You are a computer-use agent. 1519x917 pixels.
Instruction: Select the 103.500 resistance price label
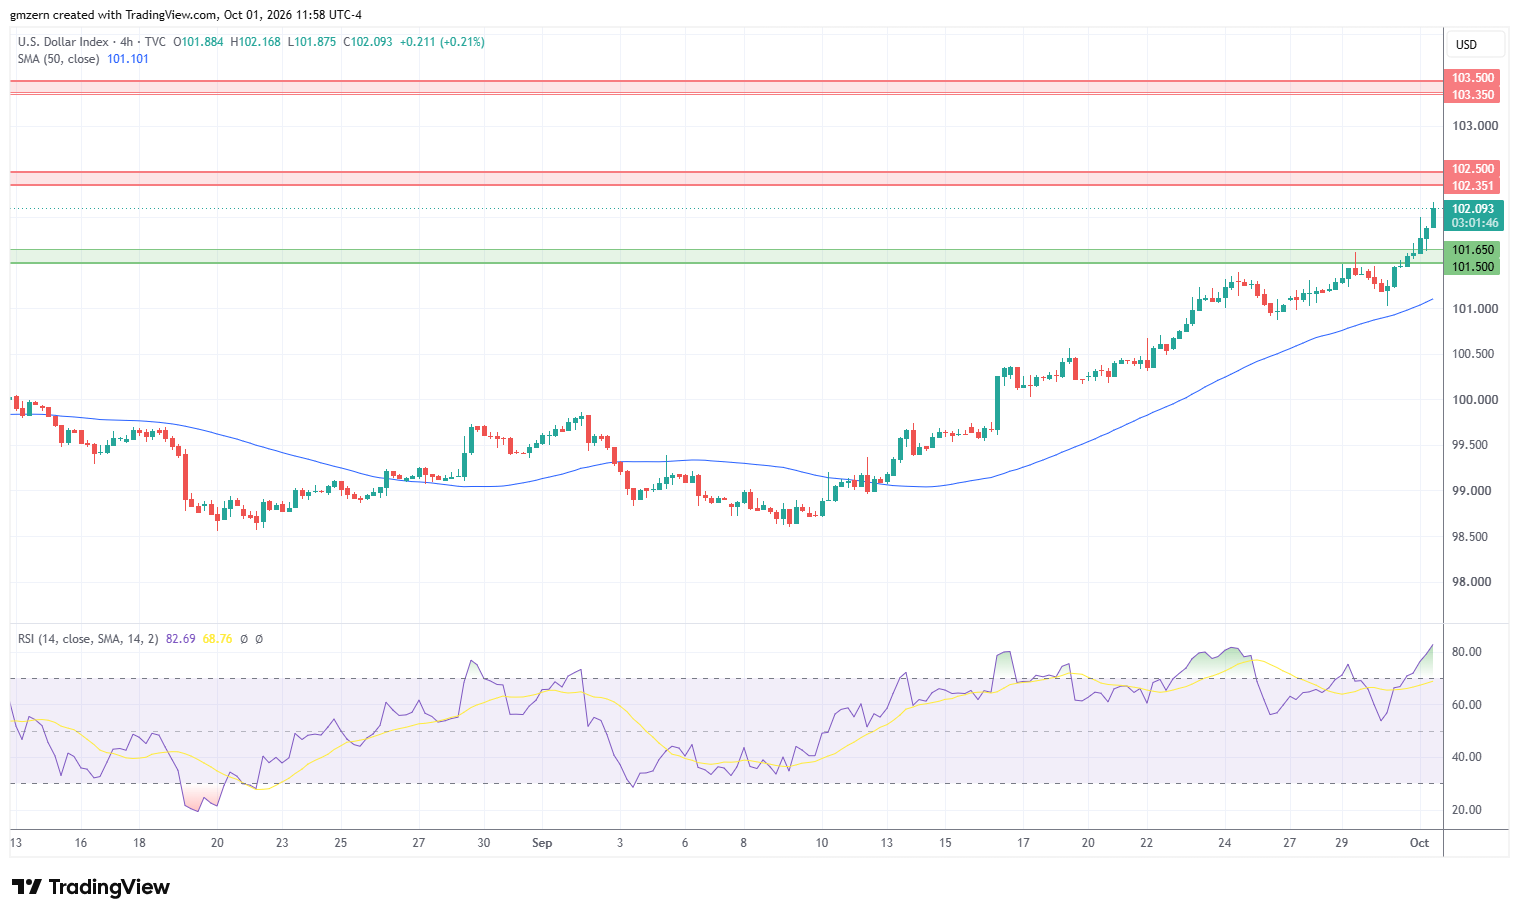(x=1473, y=78)
